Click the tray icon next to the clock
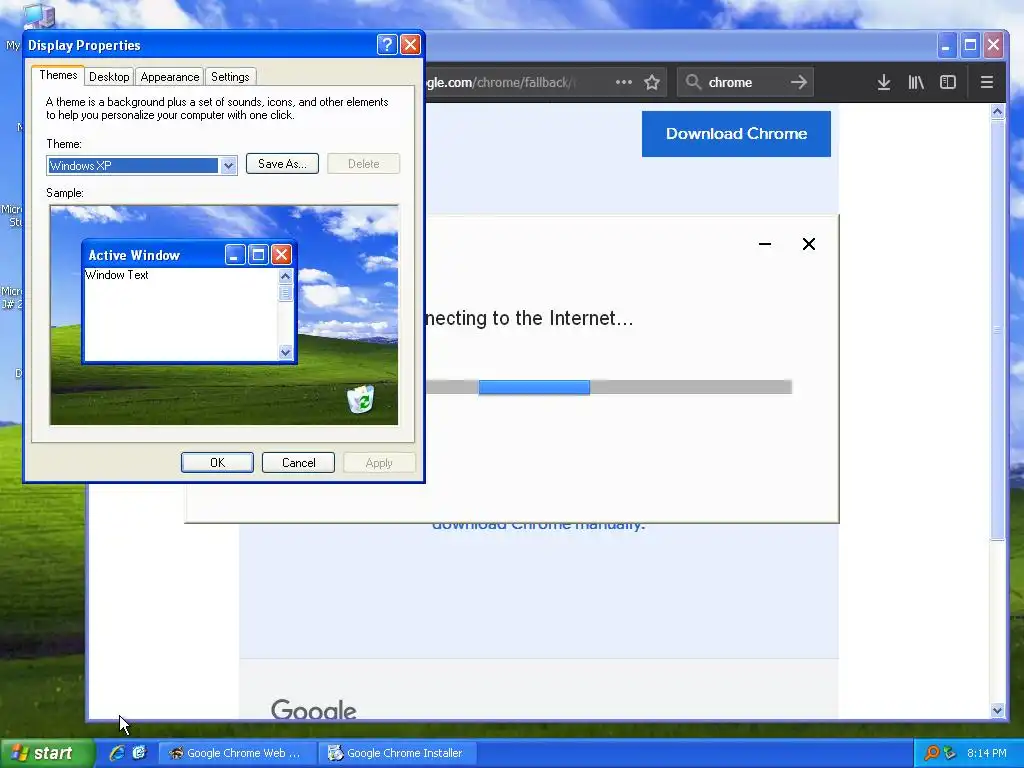Viewport: 1024px width, 768px height. tap(950, 753)
